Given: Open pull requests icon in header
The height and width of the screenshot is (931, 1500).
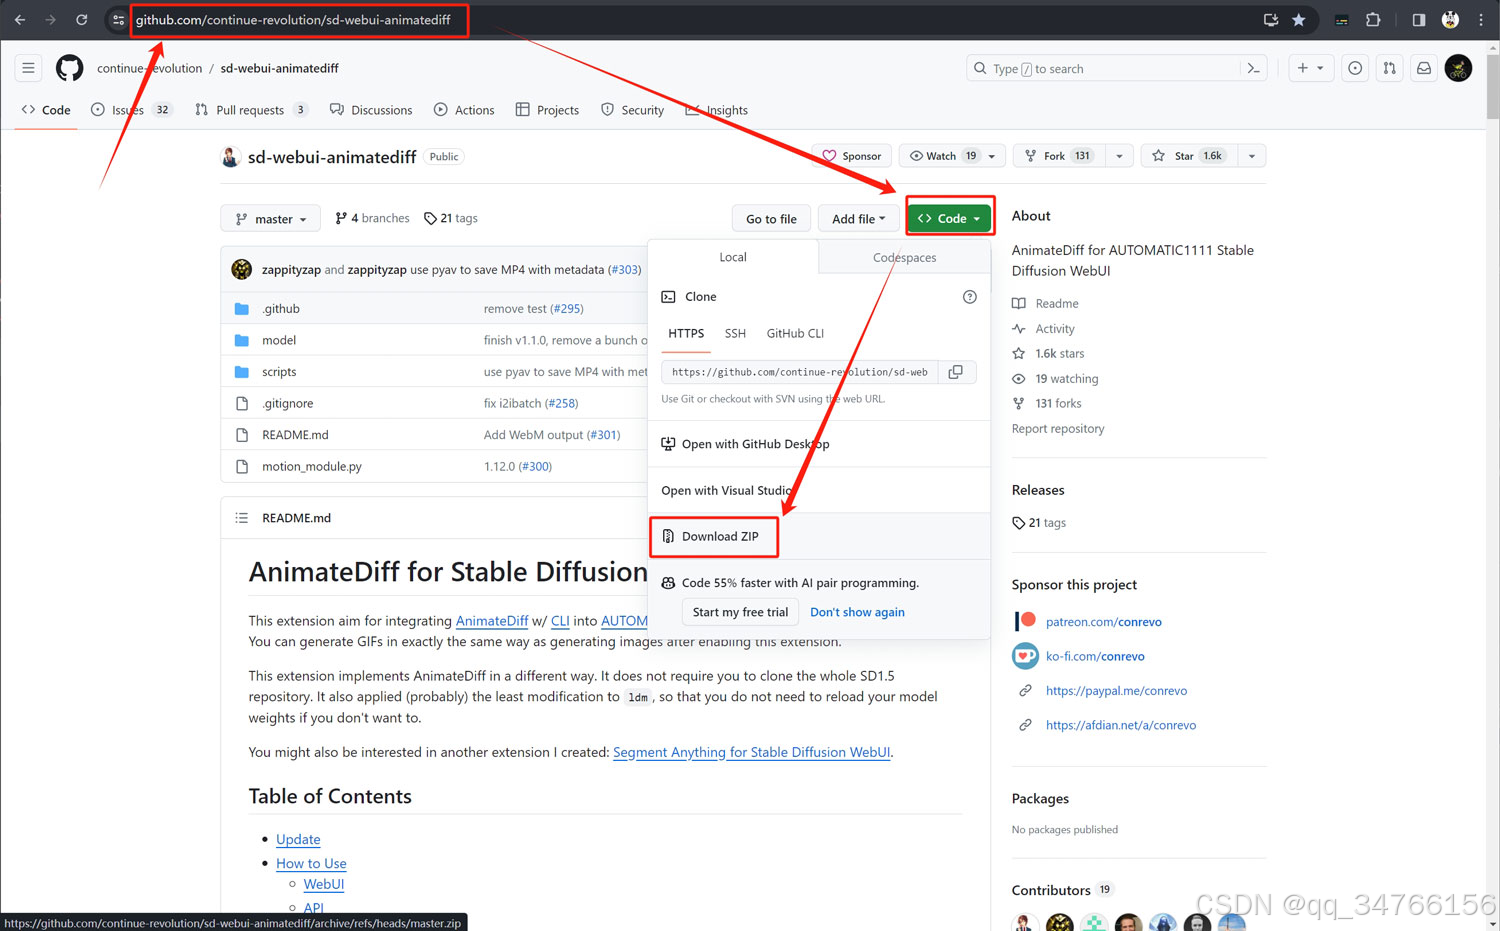Looking at the screenshot, I should 1389,68.
